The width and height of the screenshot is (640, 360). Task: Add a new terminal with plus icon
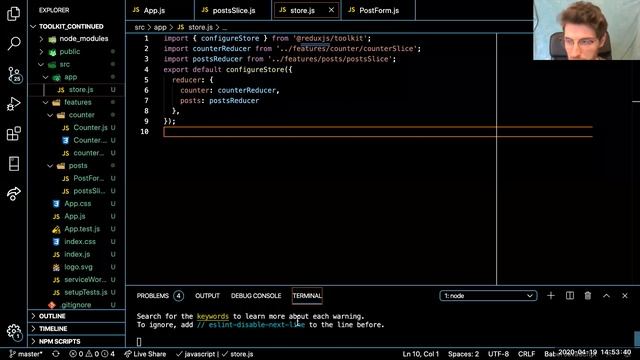(551, 296)
